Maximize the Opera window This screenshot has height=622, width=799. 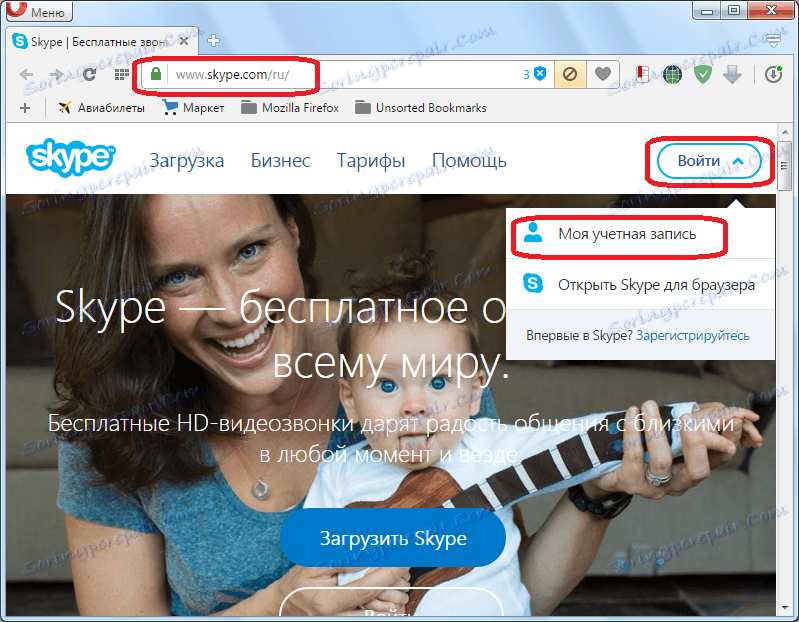point(734,10)
